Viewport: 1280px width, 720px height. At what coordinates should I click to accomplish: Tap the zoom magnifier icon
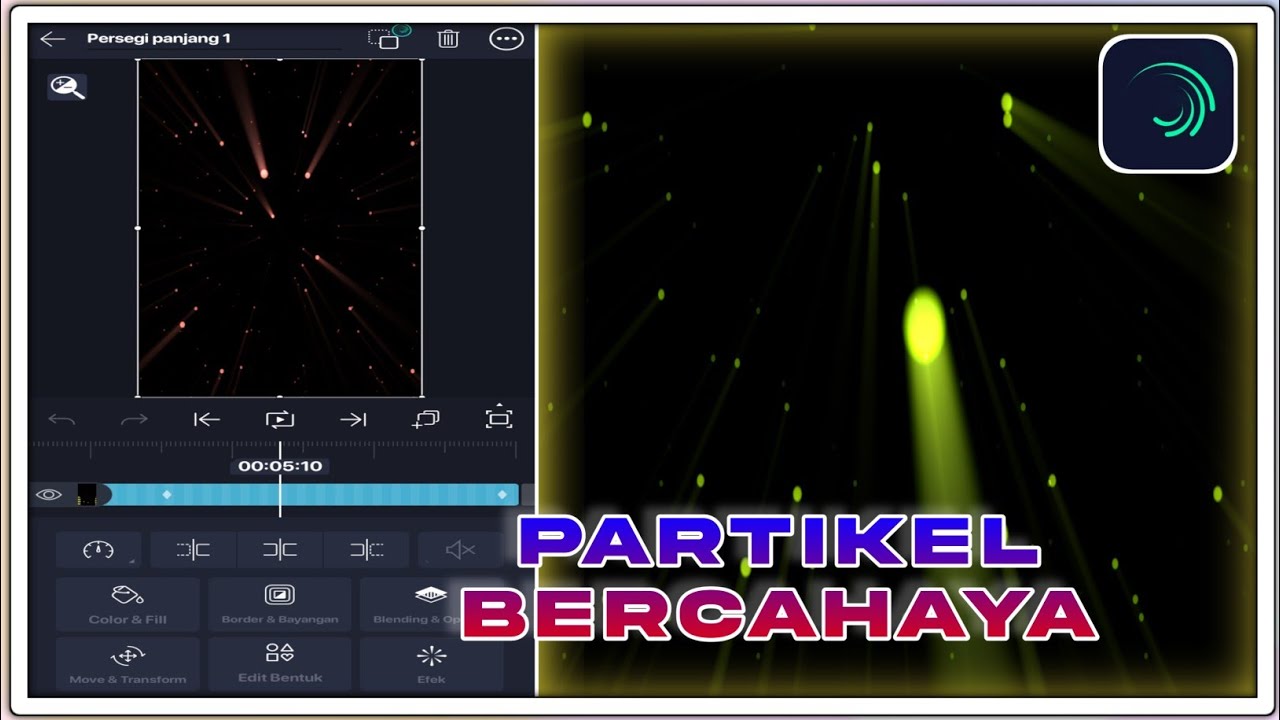68,87
